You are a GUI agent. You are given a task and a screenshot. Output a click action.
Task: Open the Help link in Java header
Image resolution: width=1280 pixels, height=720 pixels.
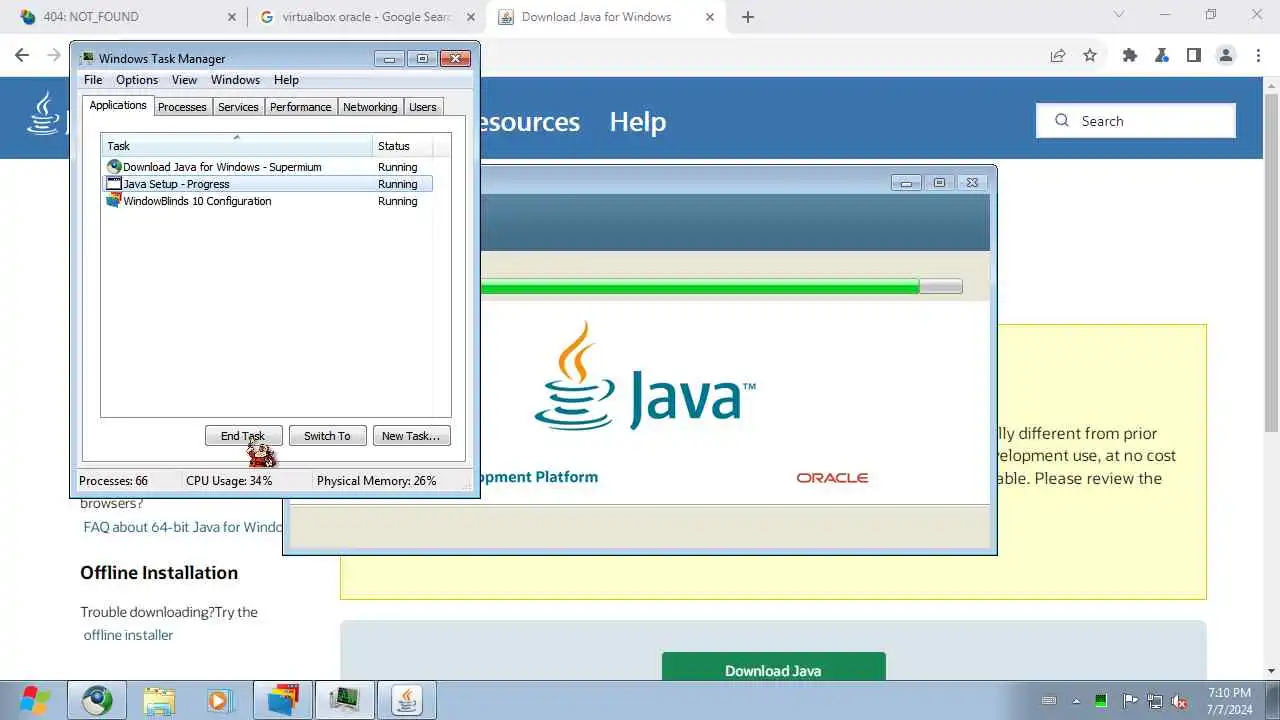[x=638, y=122]
